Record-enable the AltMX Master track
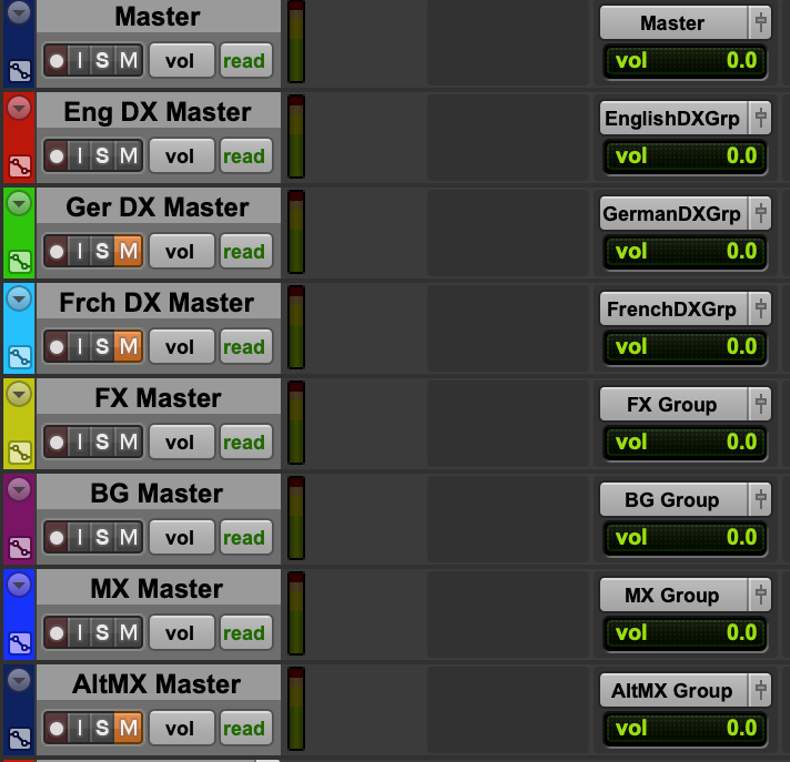The height and width of the screenshot is (762, 790). point(56,728)
